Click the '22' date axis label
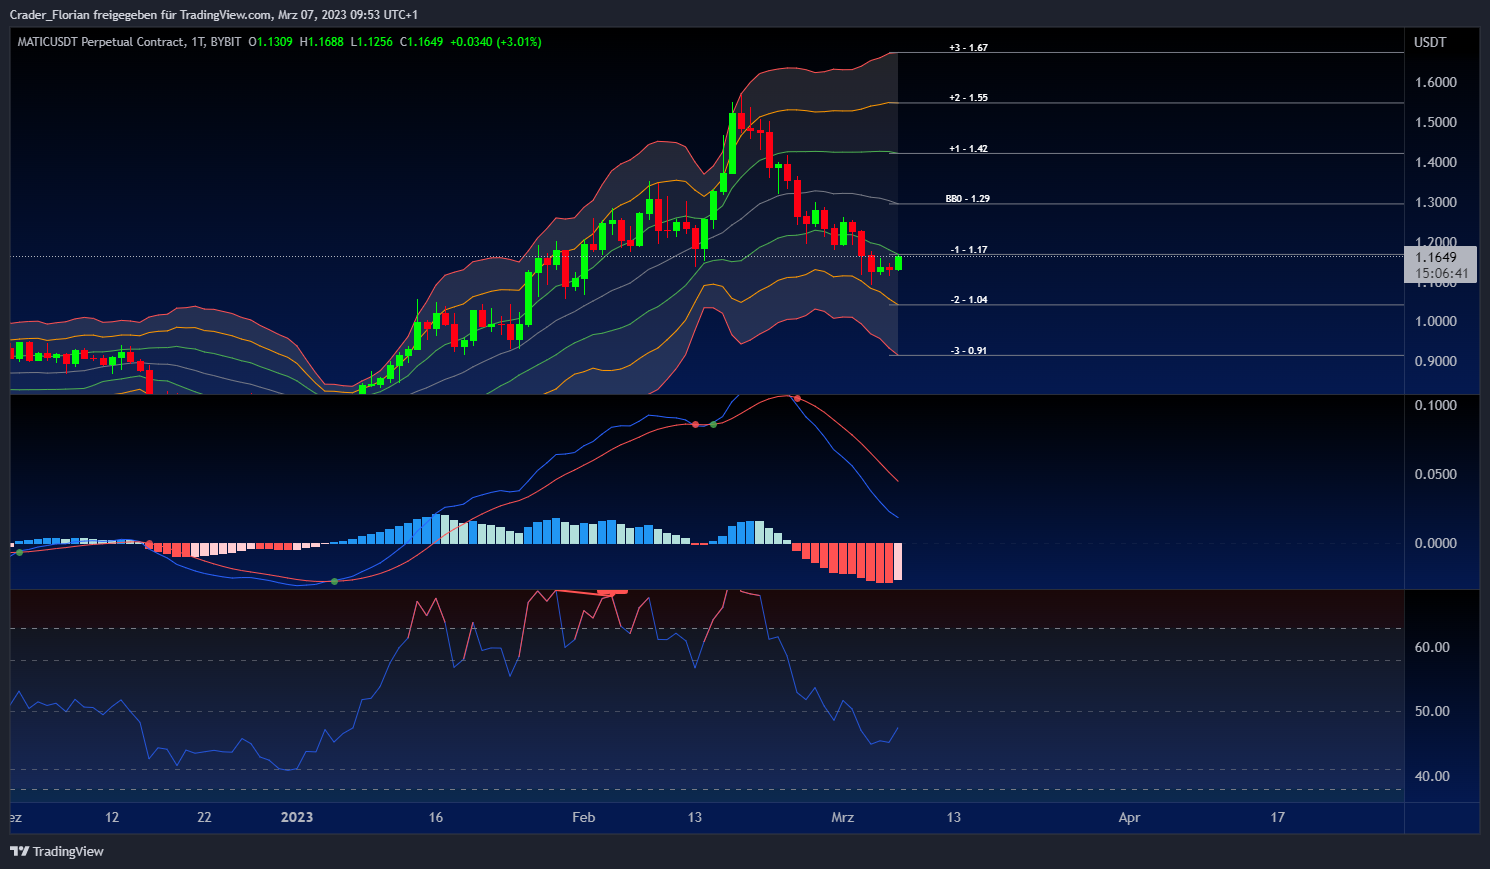1490x869 pixels. point(205,817)
